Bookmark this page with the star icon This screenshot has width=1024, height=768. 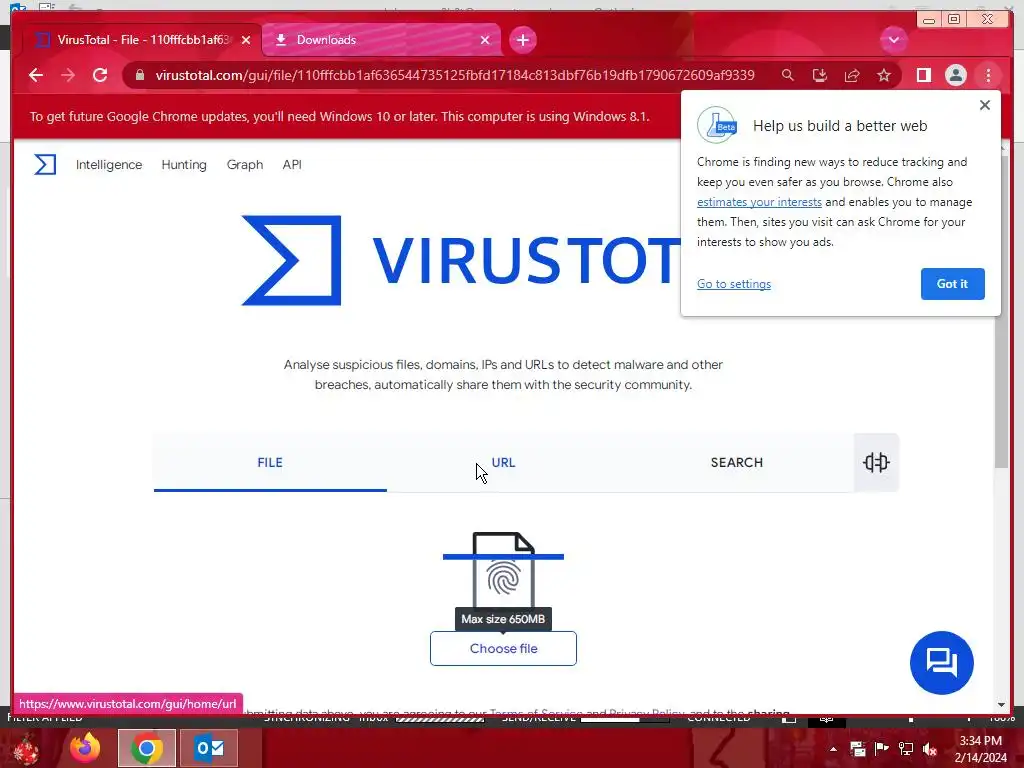coord(884,75)
